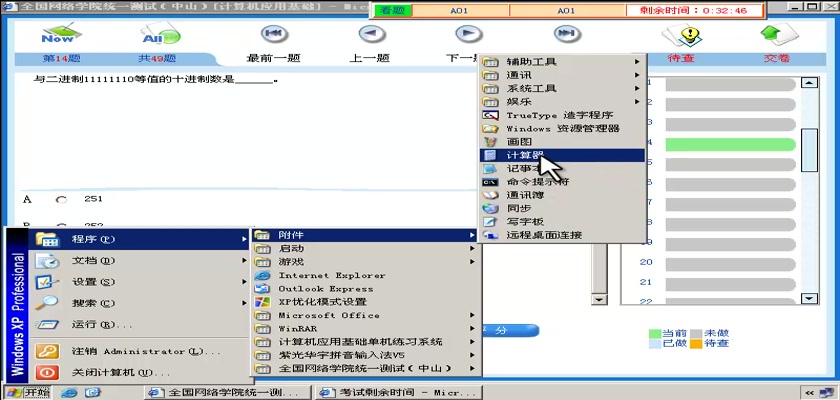This screenshot has height=400, width=840.
Task: Open 考试剩余时间 taskbar window button
Action: 399,393
